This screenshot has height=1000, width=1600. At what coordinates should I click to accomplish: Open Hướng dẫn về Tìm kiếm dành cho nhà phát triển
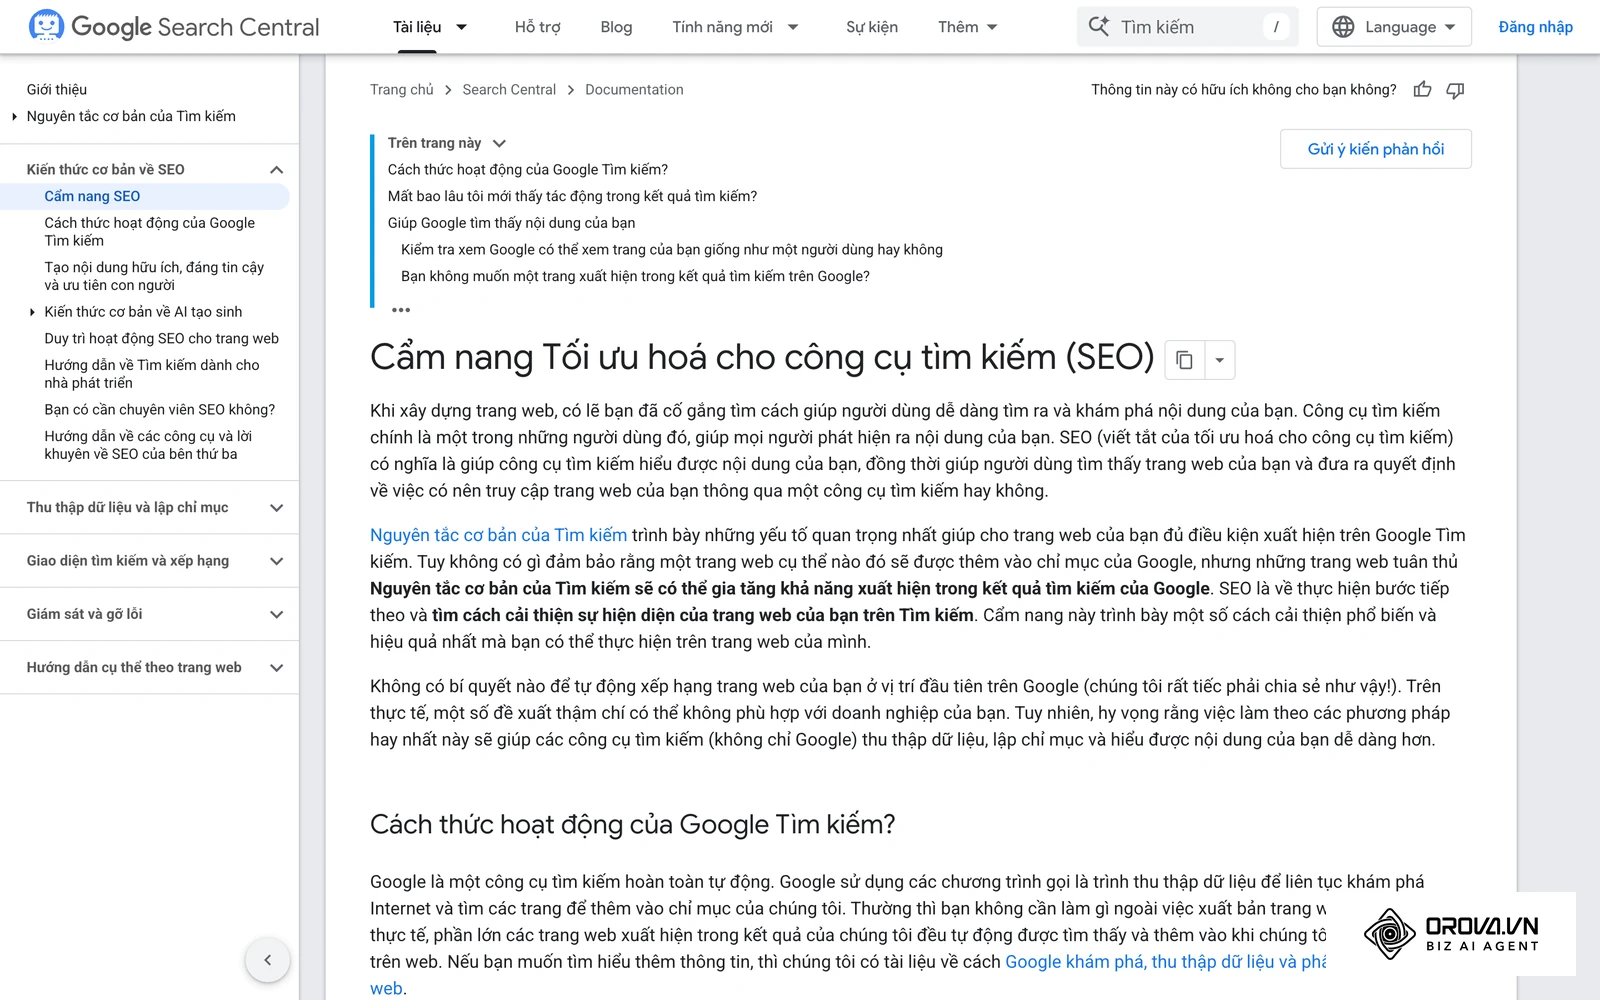152,374
